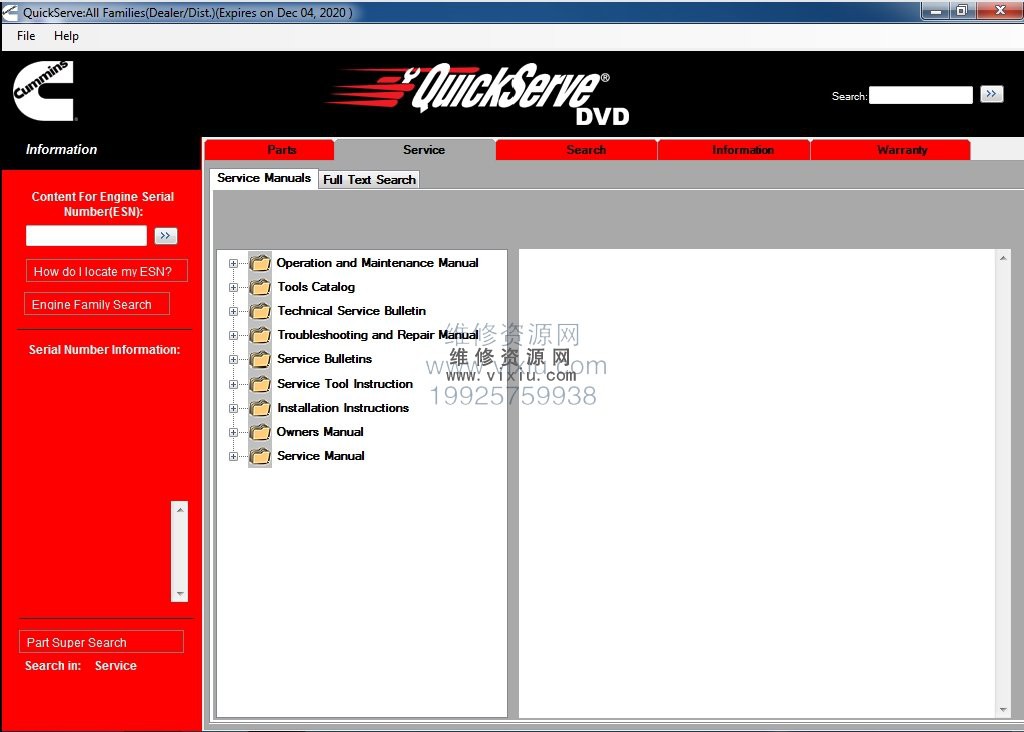Image resolution: width=1024 pixels, height=732 pixels.
Task: Select the Full Text Search sub-tab
Action: coord(370,180)
